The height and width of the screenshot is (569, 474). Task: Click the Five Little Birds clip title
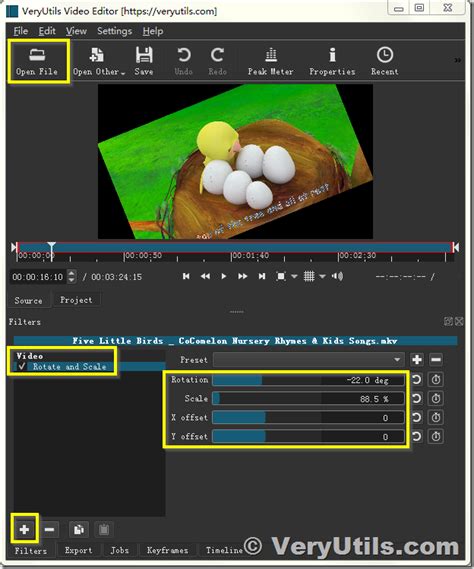[235, 341]
